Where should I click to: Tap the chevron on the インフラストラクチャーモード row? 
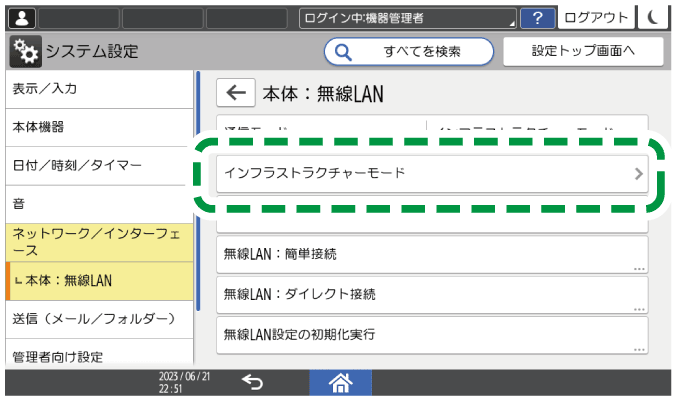click(x=638, y=174)
